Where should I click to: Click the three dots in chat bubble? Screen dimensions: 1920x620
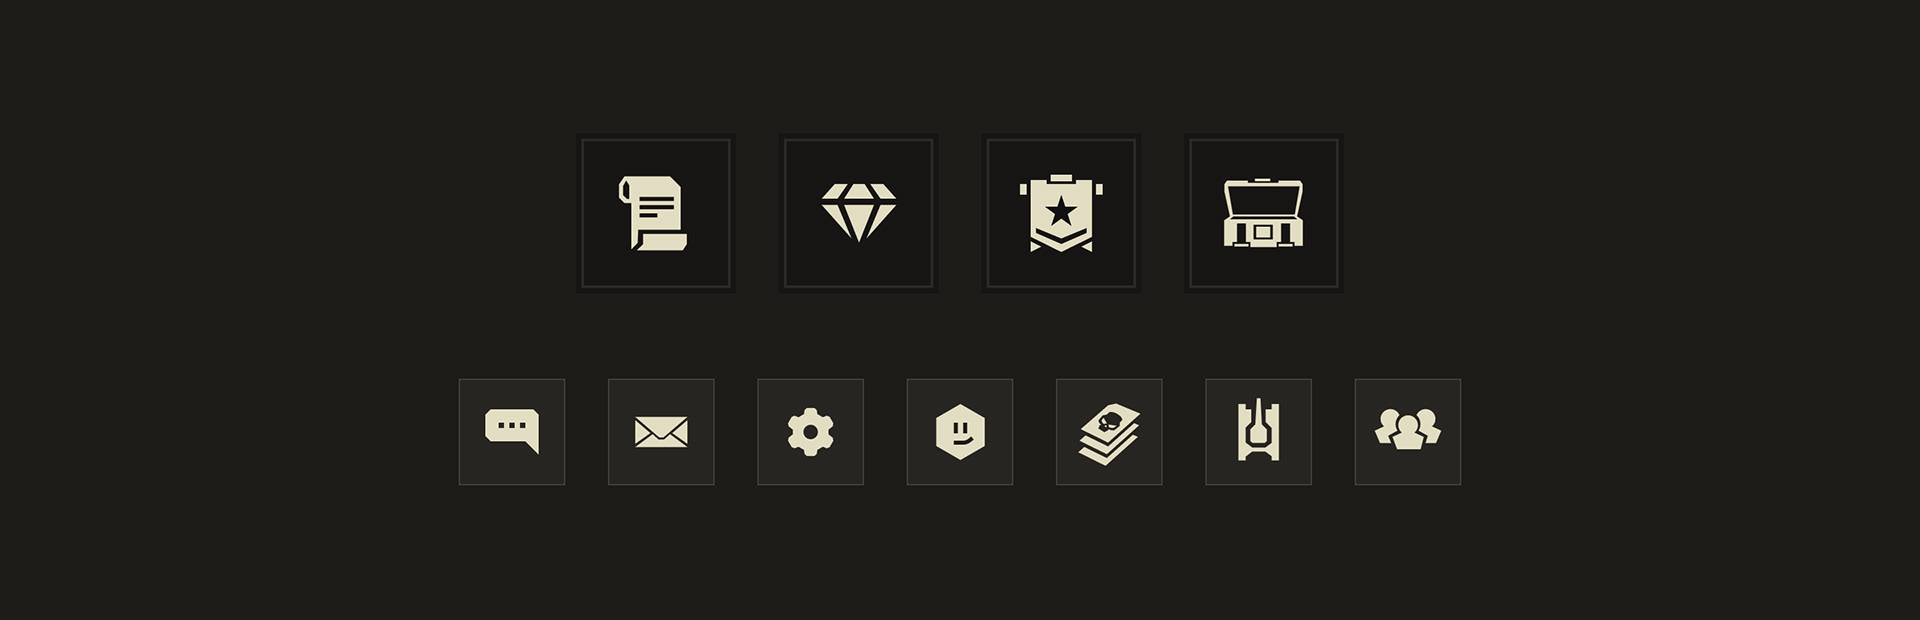point(511,425)
